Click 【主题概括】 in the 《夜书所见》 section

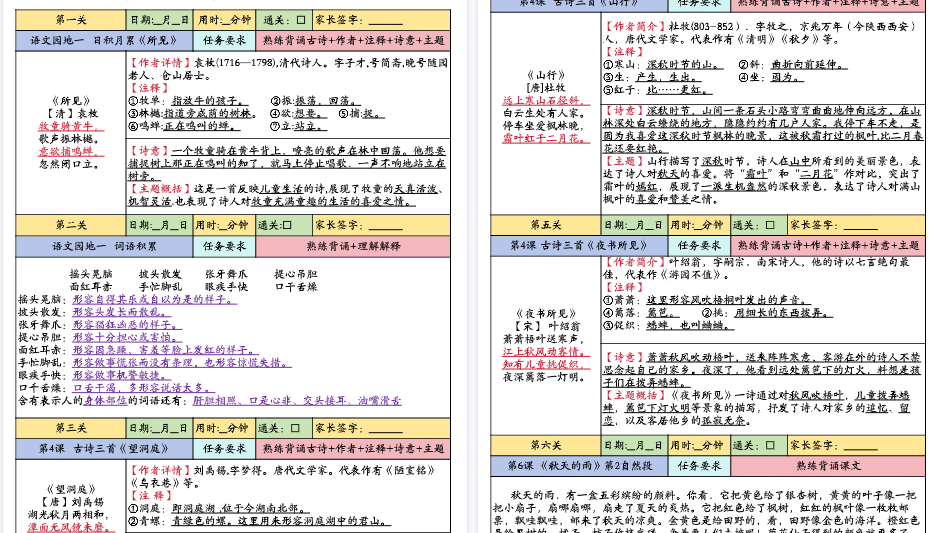pos(634,395)
